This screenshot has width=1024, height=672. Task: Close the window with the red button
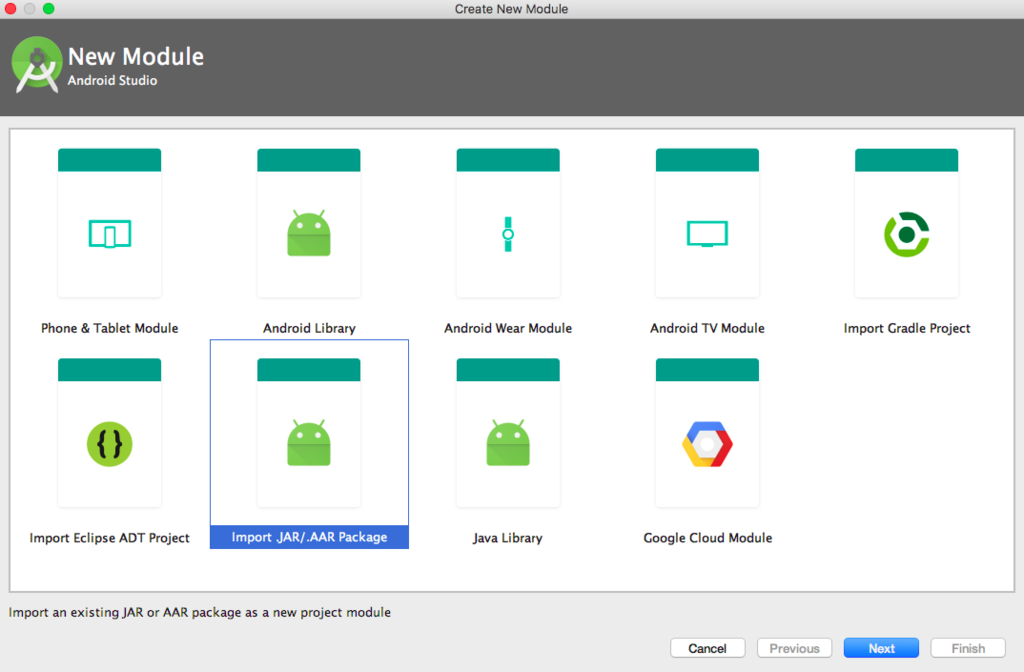pyautogui.click(x=10, y=8)
